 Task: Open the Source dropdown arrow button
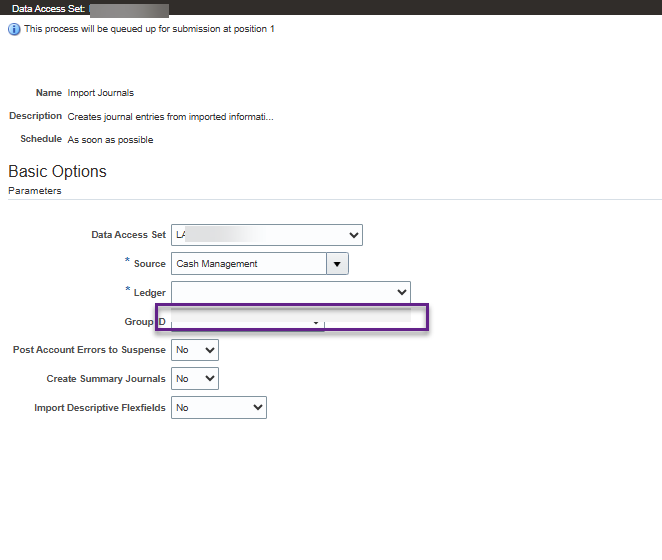click(x=337, y=264)
